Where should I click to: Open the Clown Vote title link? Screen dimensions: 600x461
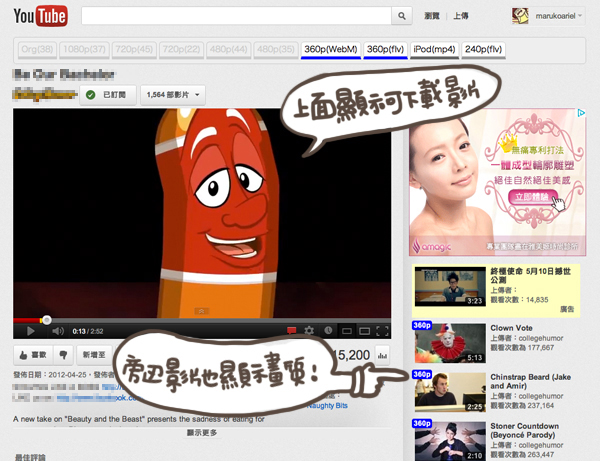click(x=511, y=328)
